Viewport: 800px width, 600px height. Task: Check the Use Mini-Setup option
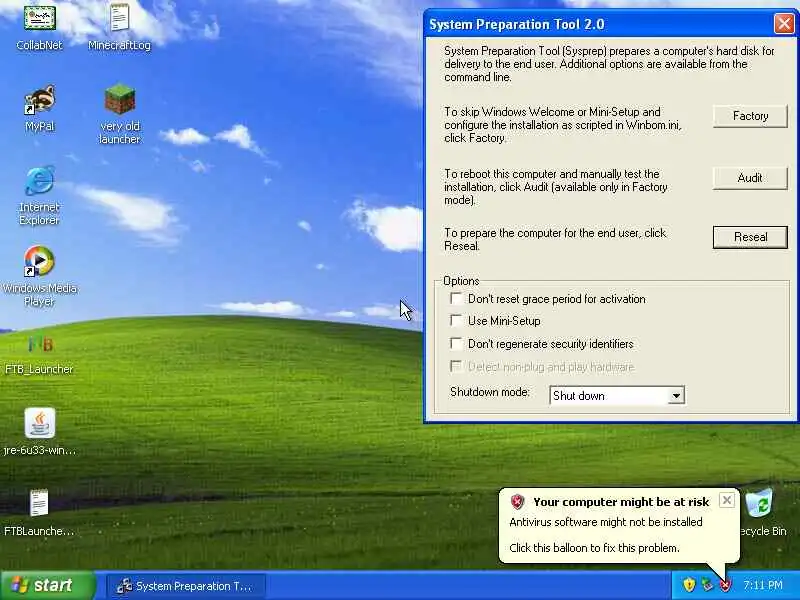pyautogui.click(x=456, y=320)
